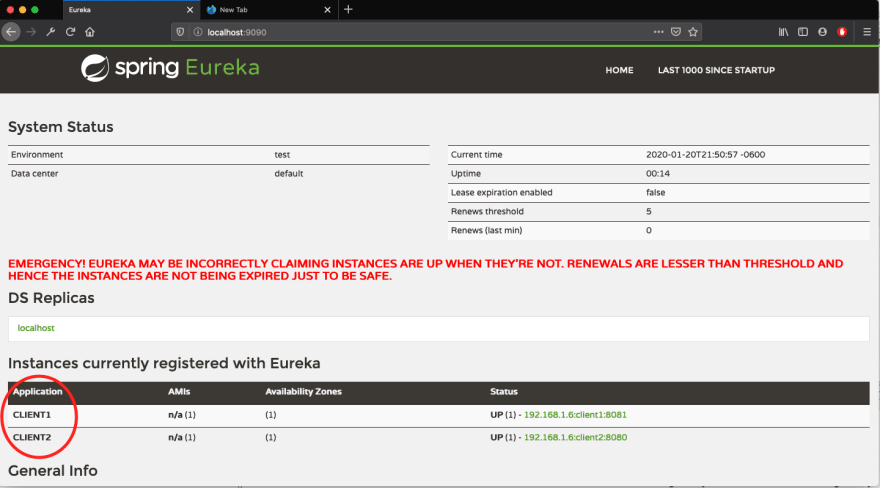
Task: Go to browser home page icon
Action: coord(90,32)
